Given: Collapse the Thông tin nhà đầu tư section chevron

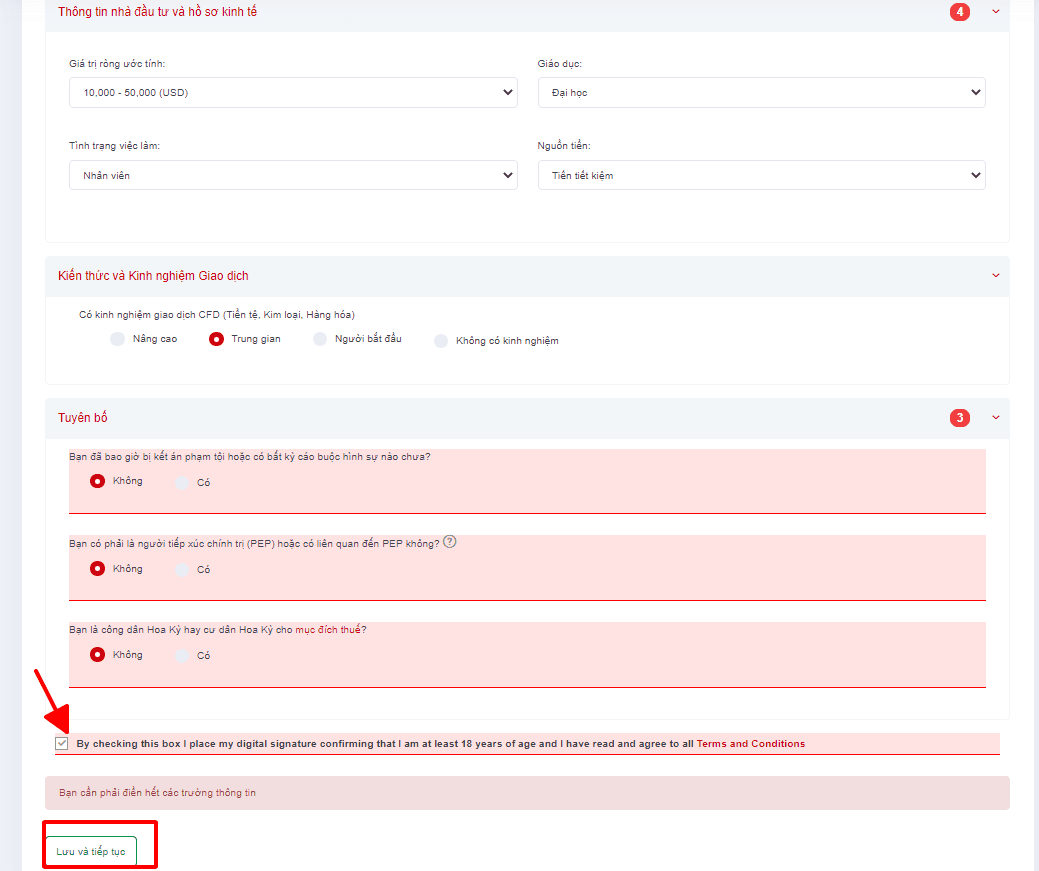Looking at the screenshot, I should (995, 11).
